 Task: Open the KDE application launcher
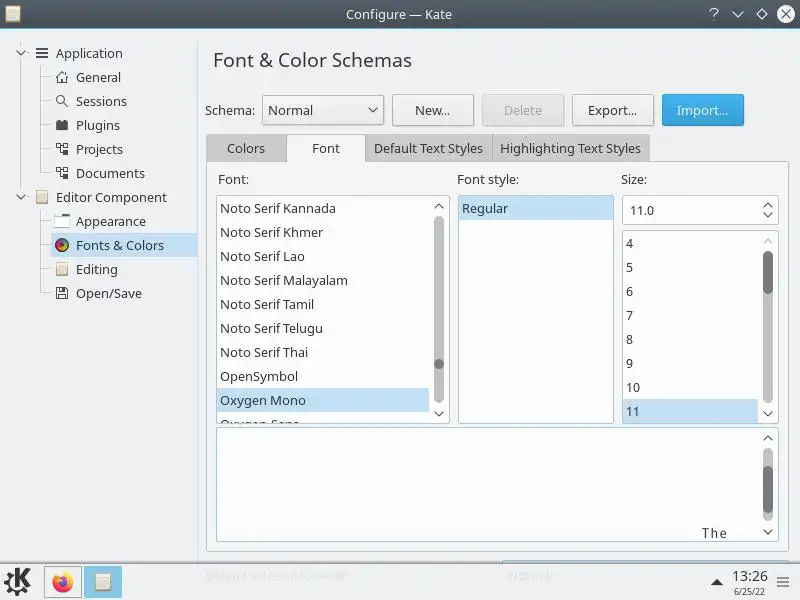(x=18, y=582)
